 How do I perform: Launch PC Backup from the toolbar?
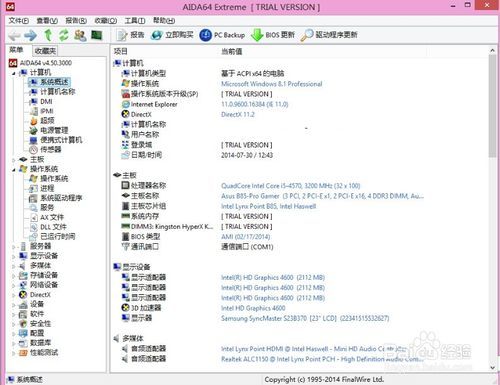pyautogui.click(x=222, y=35)
